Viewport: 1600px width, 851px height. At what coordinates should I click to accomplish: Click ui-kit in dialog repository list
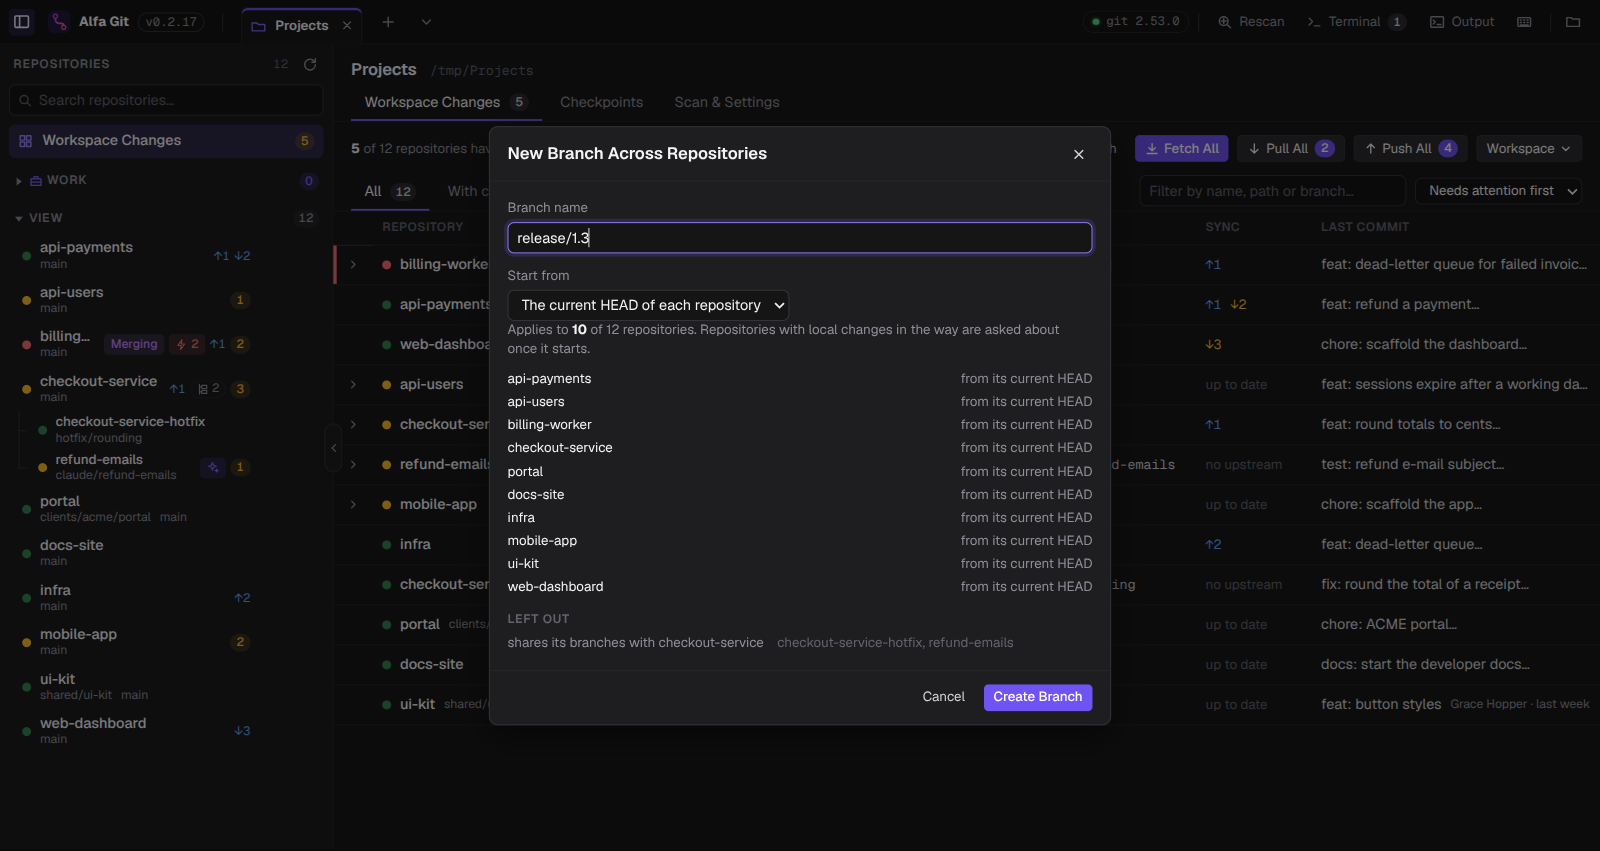(x=523, y=564)
